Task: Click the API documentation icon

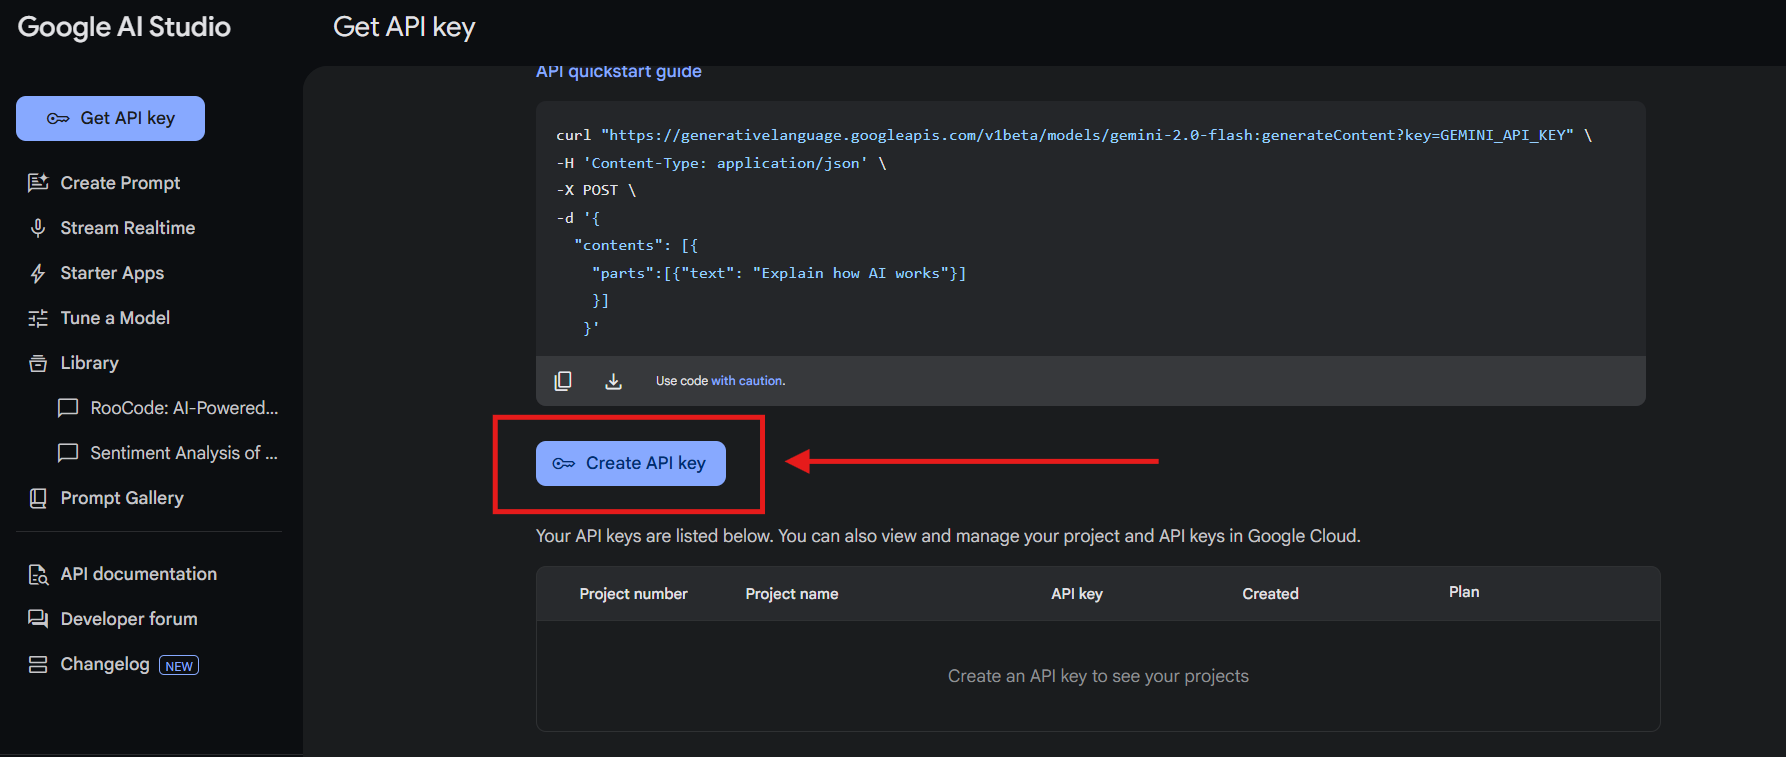Action: click(x=38, y=574)
